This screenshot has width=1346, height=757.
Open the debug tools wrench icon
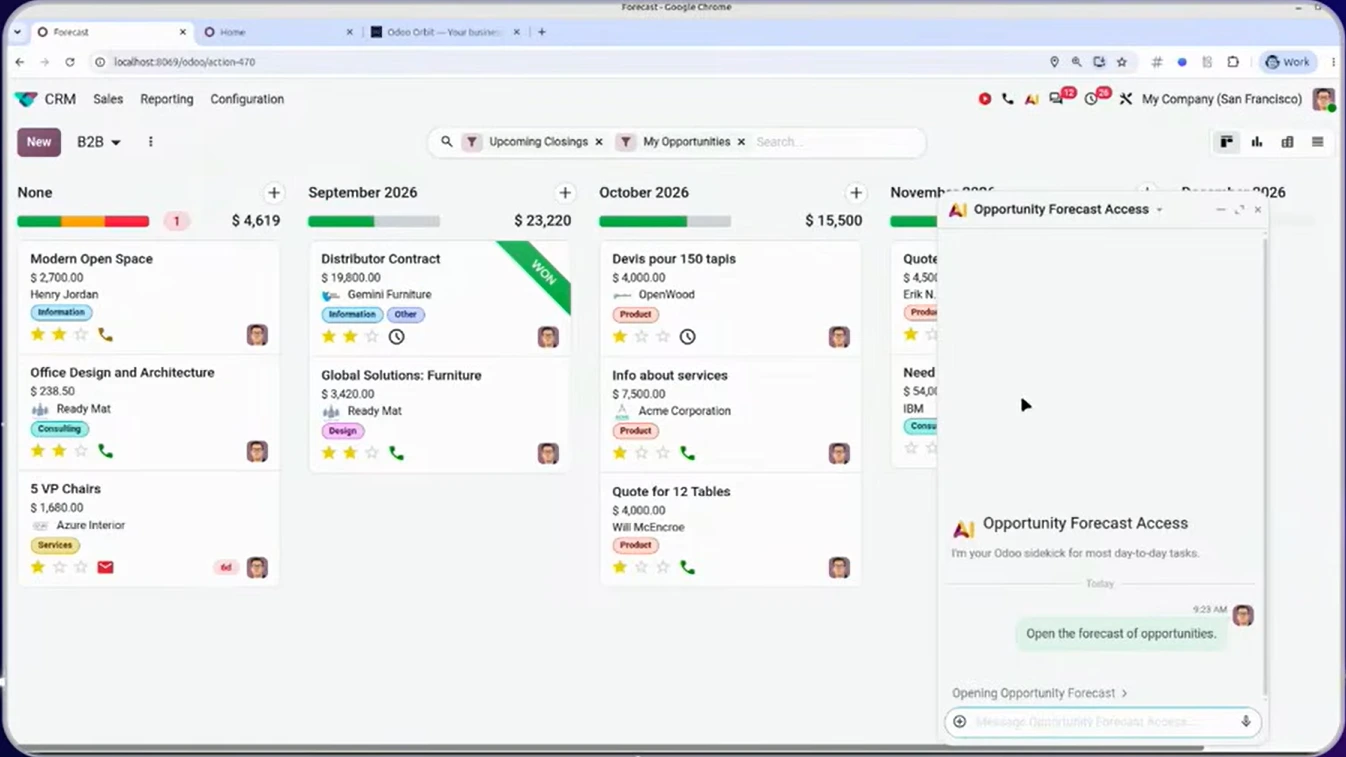pyautogui.click(x=1126, y=99)
